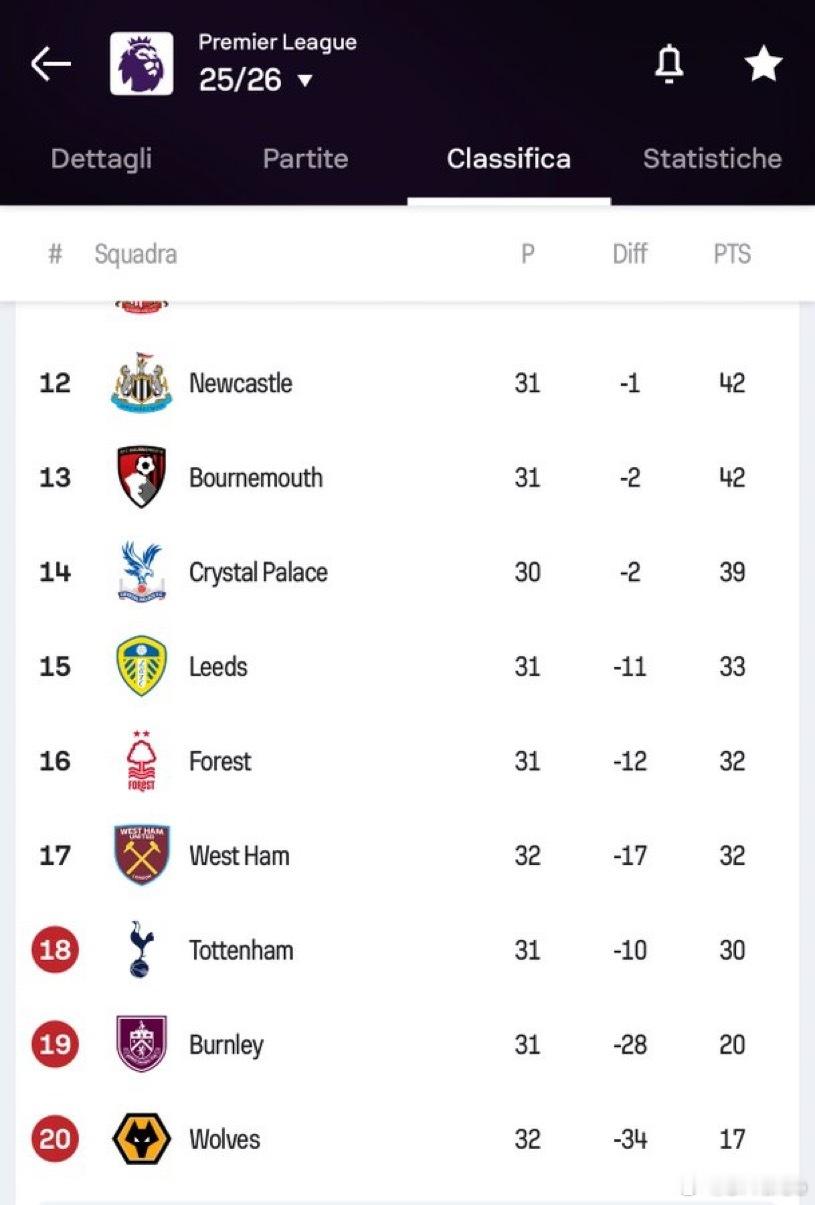
Task: Open the Wolves team name link
Action: (224, 1139)
